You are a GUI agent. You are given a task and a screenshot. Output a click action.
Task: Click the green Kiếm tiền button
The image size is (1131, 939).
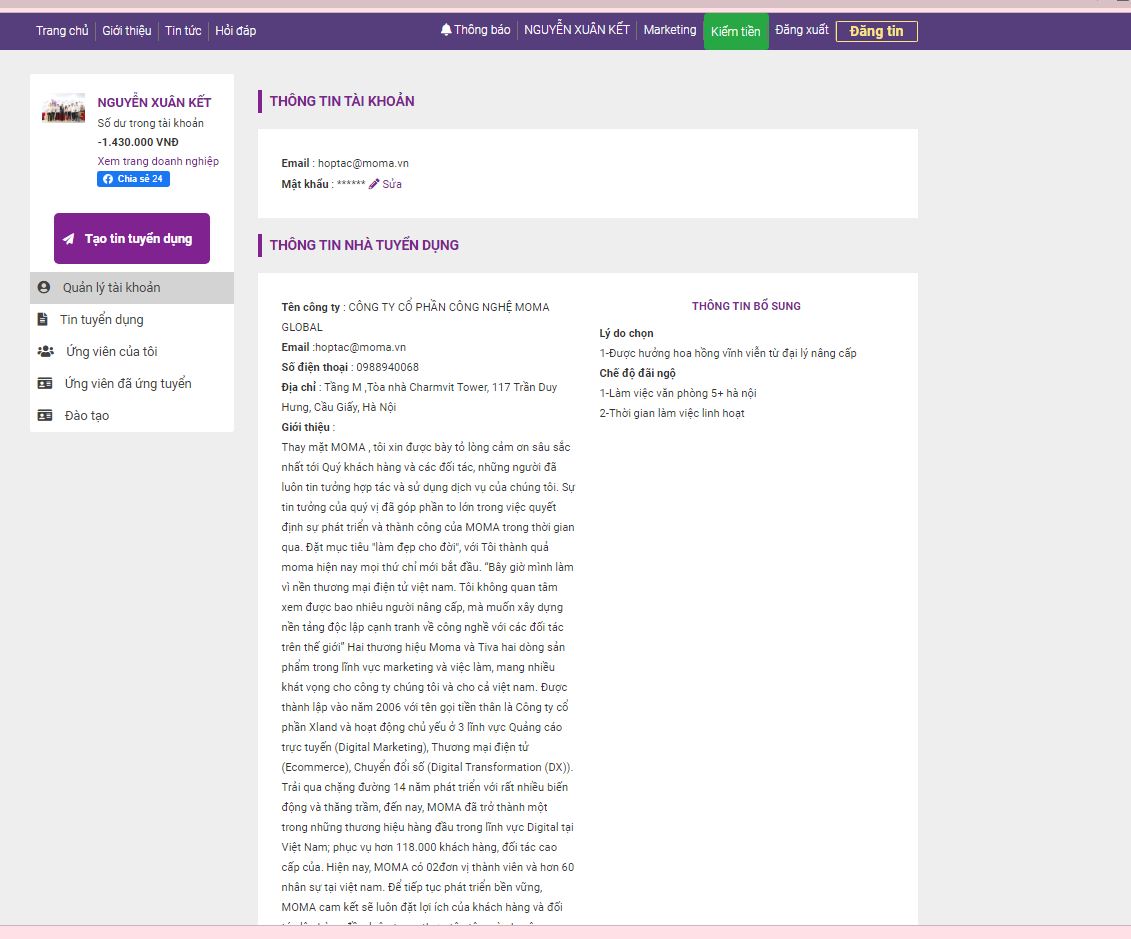pyautogui.click(x=735, y=32)
